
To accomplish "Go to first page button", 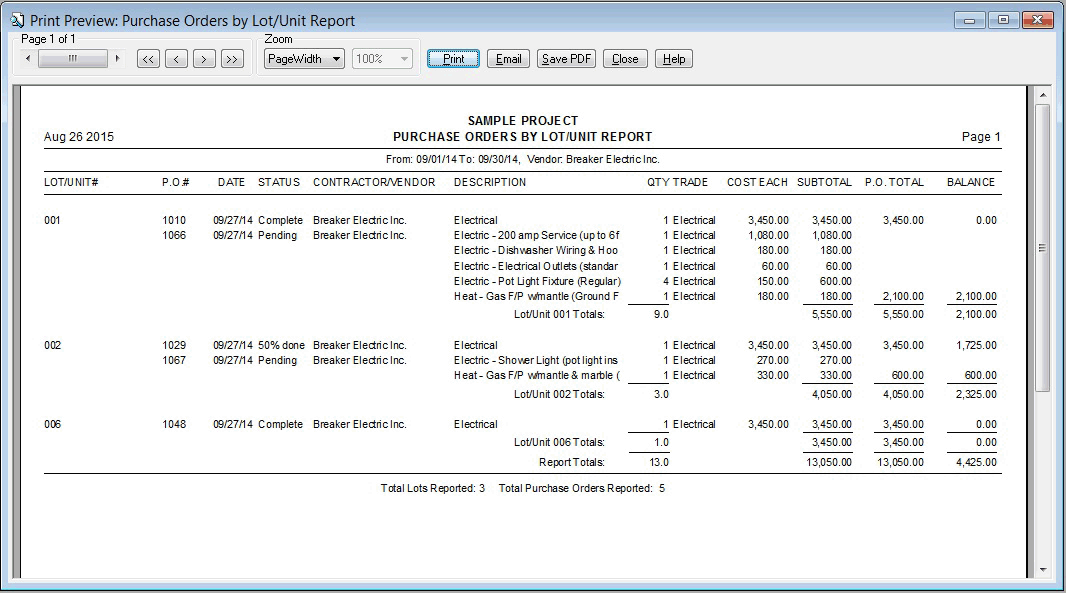I will (x=148, y=59).
